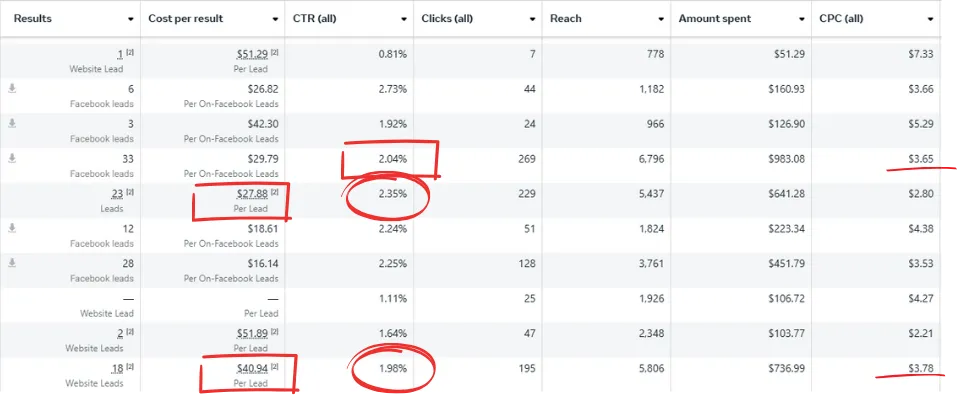Open CPC (all) column dropdown arrow

click(930, 20)
